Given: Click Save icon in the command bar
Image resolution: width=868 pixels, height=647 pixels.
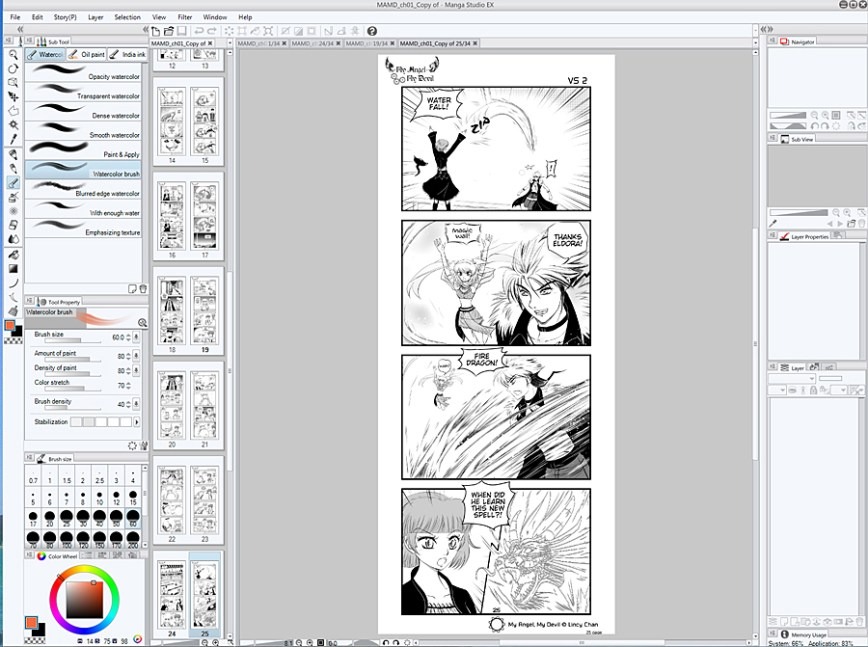Looking at the screenshot, I should pos(182,31).
